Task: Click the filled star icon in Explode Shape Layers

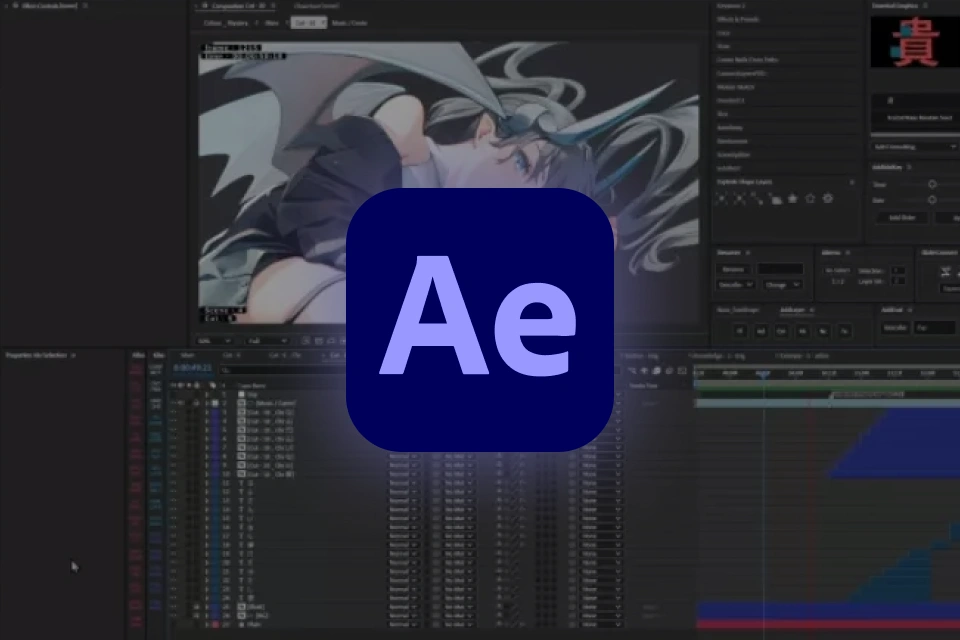Action: coord(792,198)
